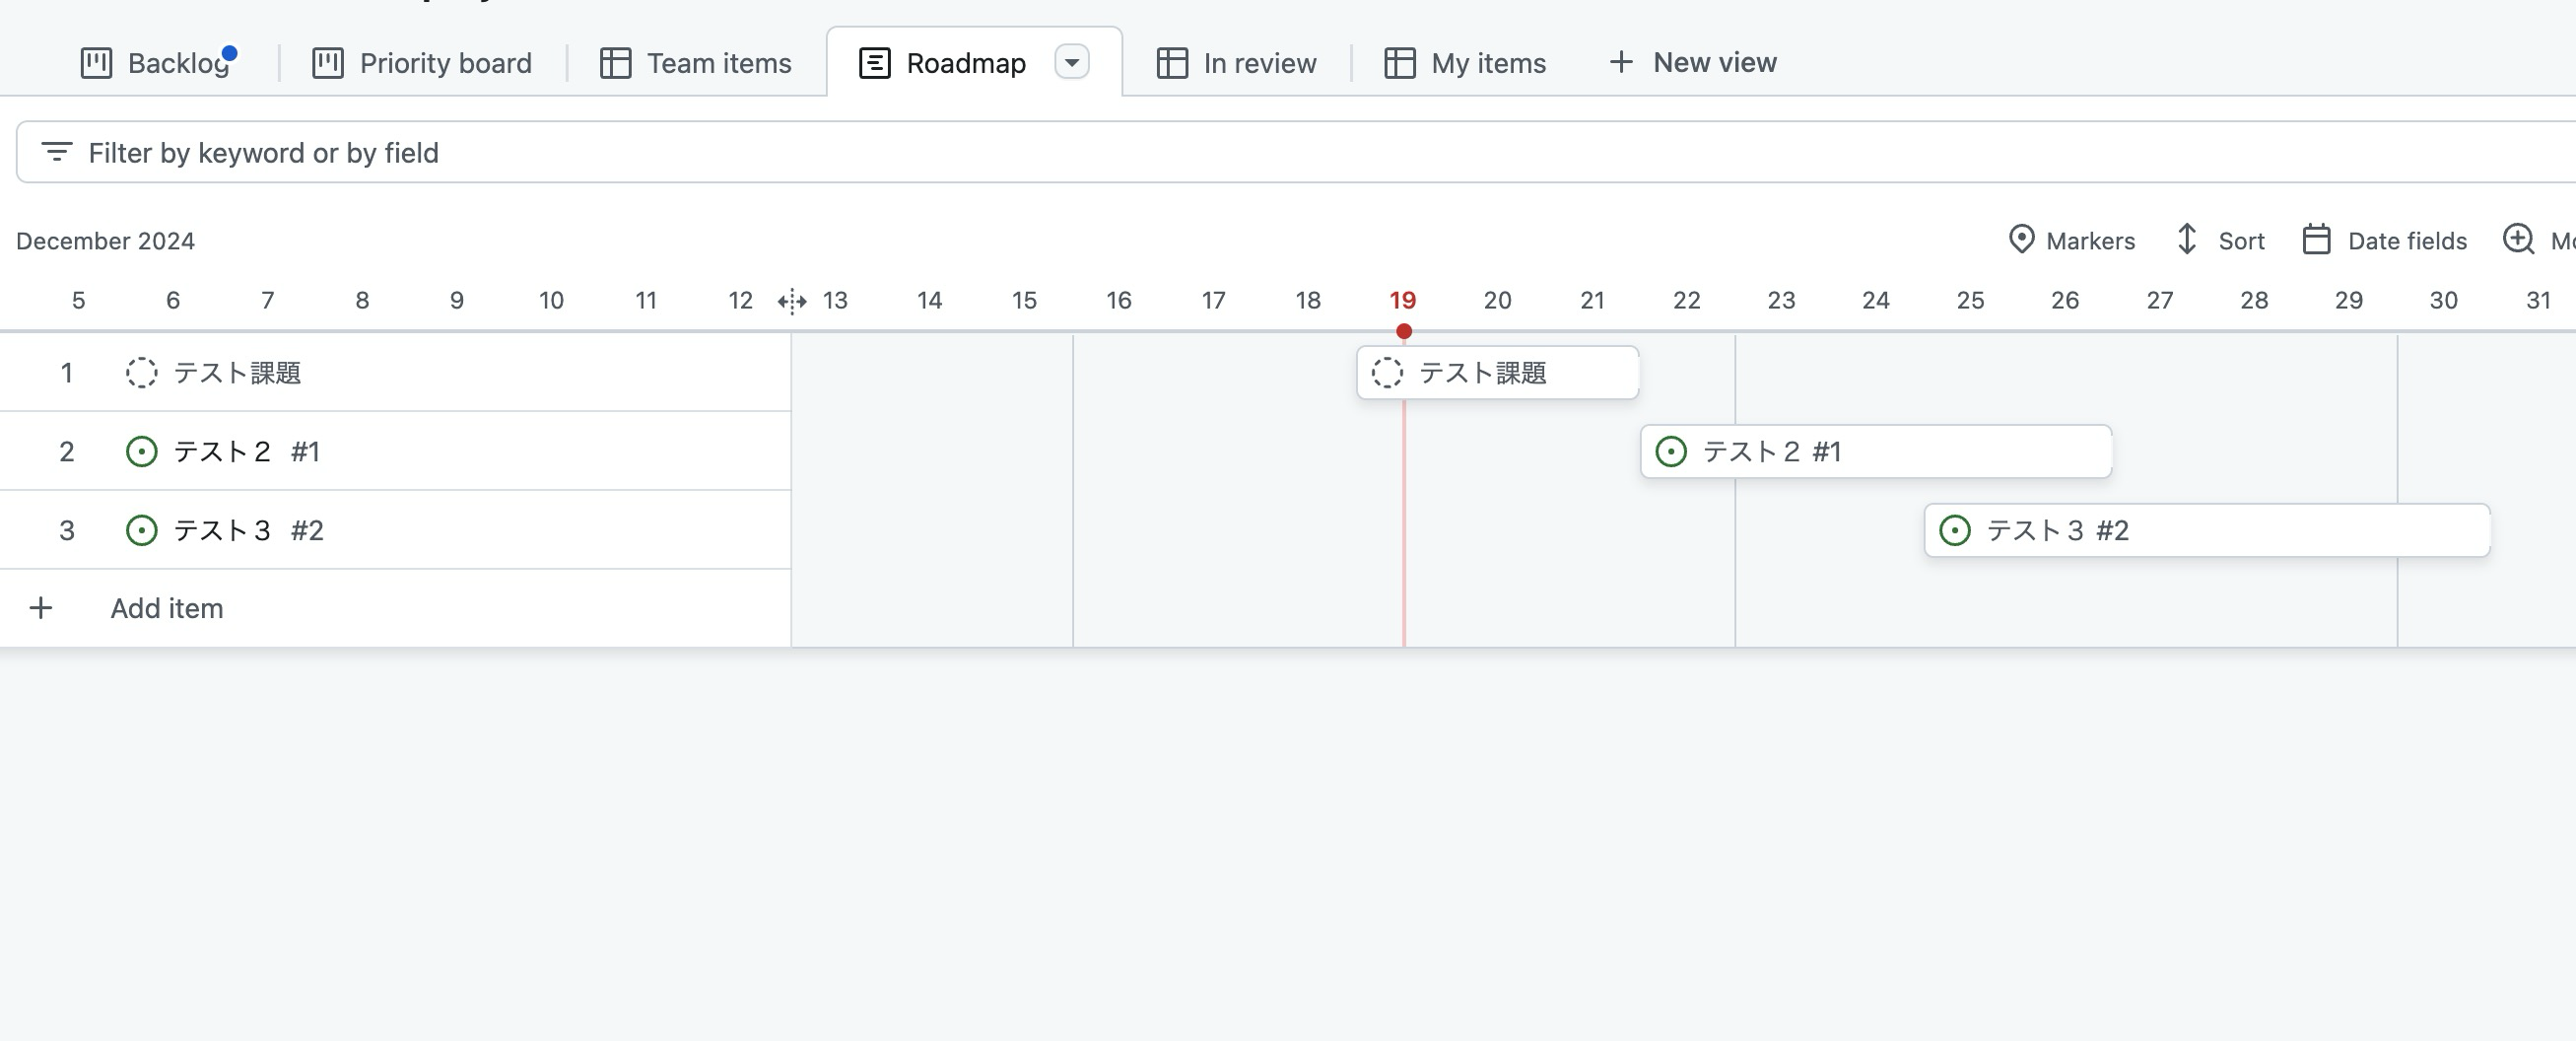Click the zoom magnifier icon on the right
The width and height of the screenshot is (2576, 1041).
pos(2518,240)
